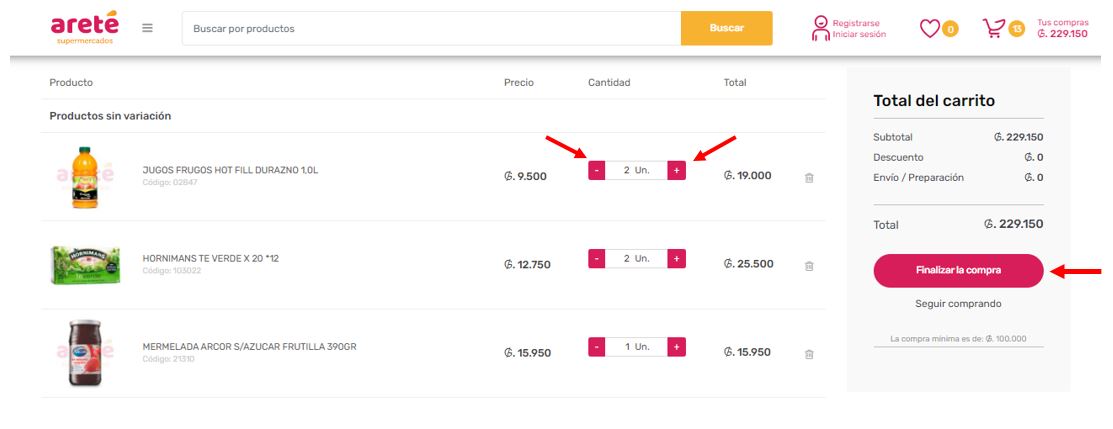Screen dimensions: 1113x429
Task: Click the Areté supermercados logo
Action: pyautogui.click(x=84, y=27)
